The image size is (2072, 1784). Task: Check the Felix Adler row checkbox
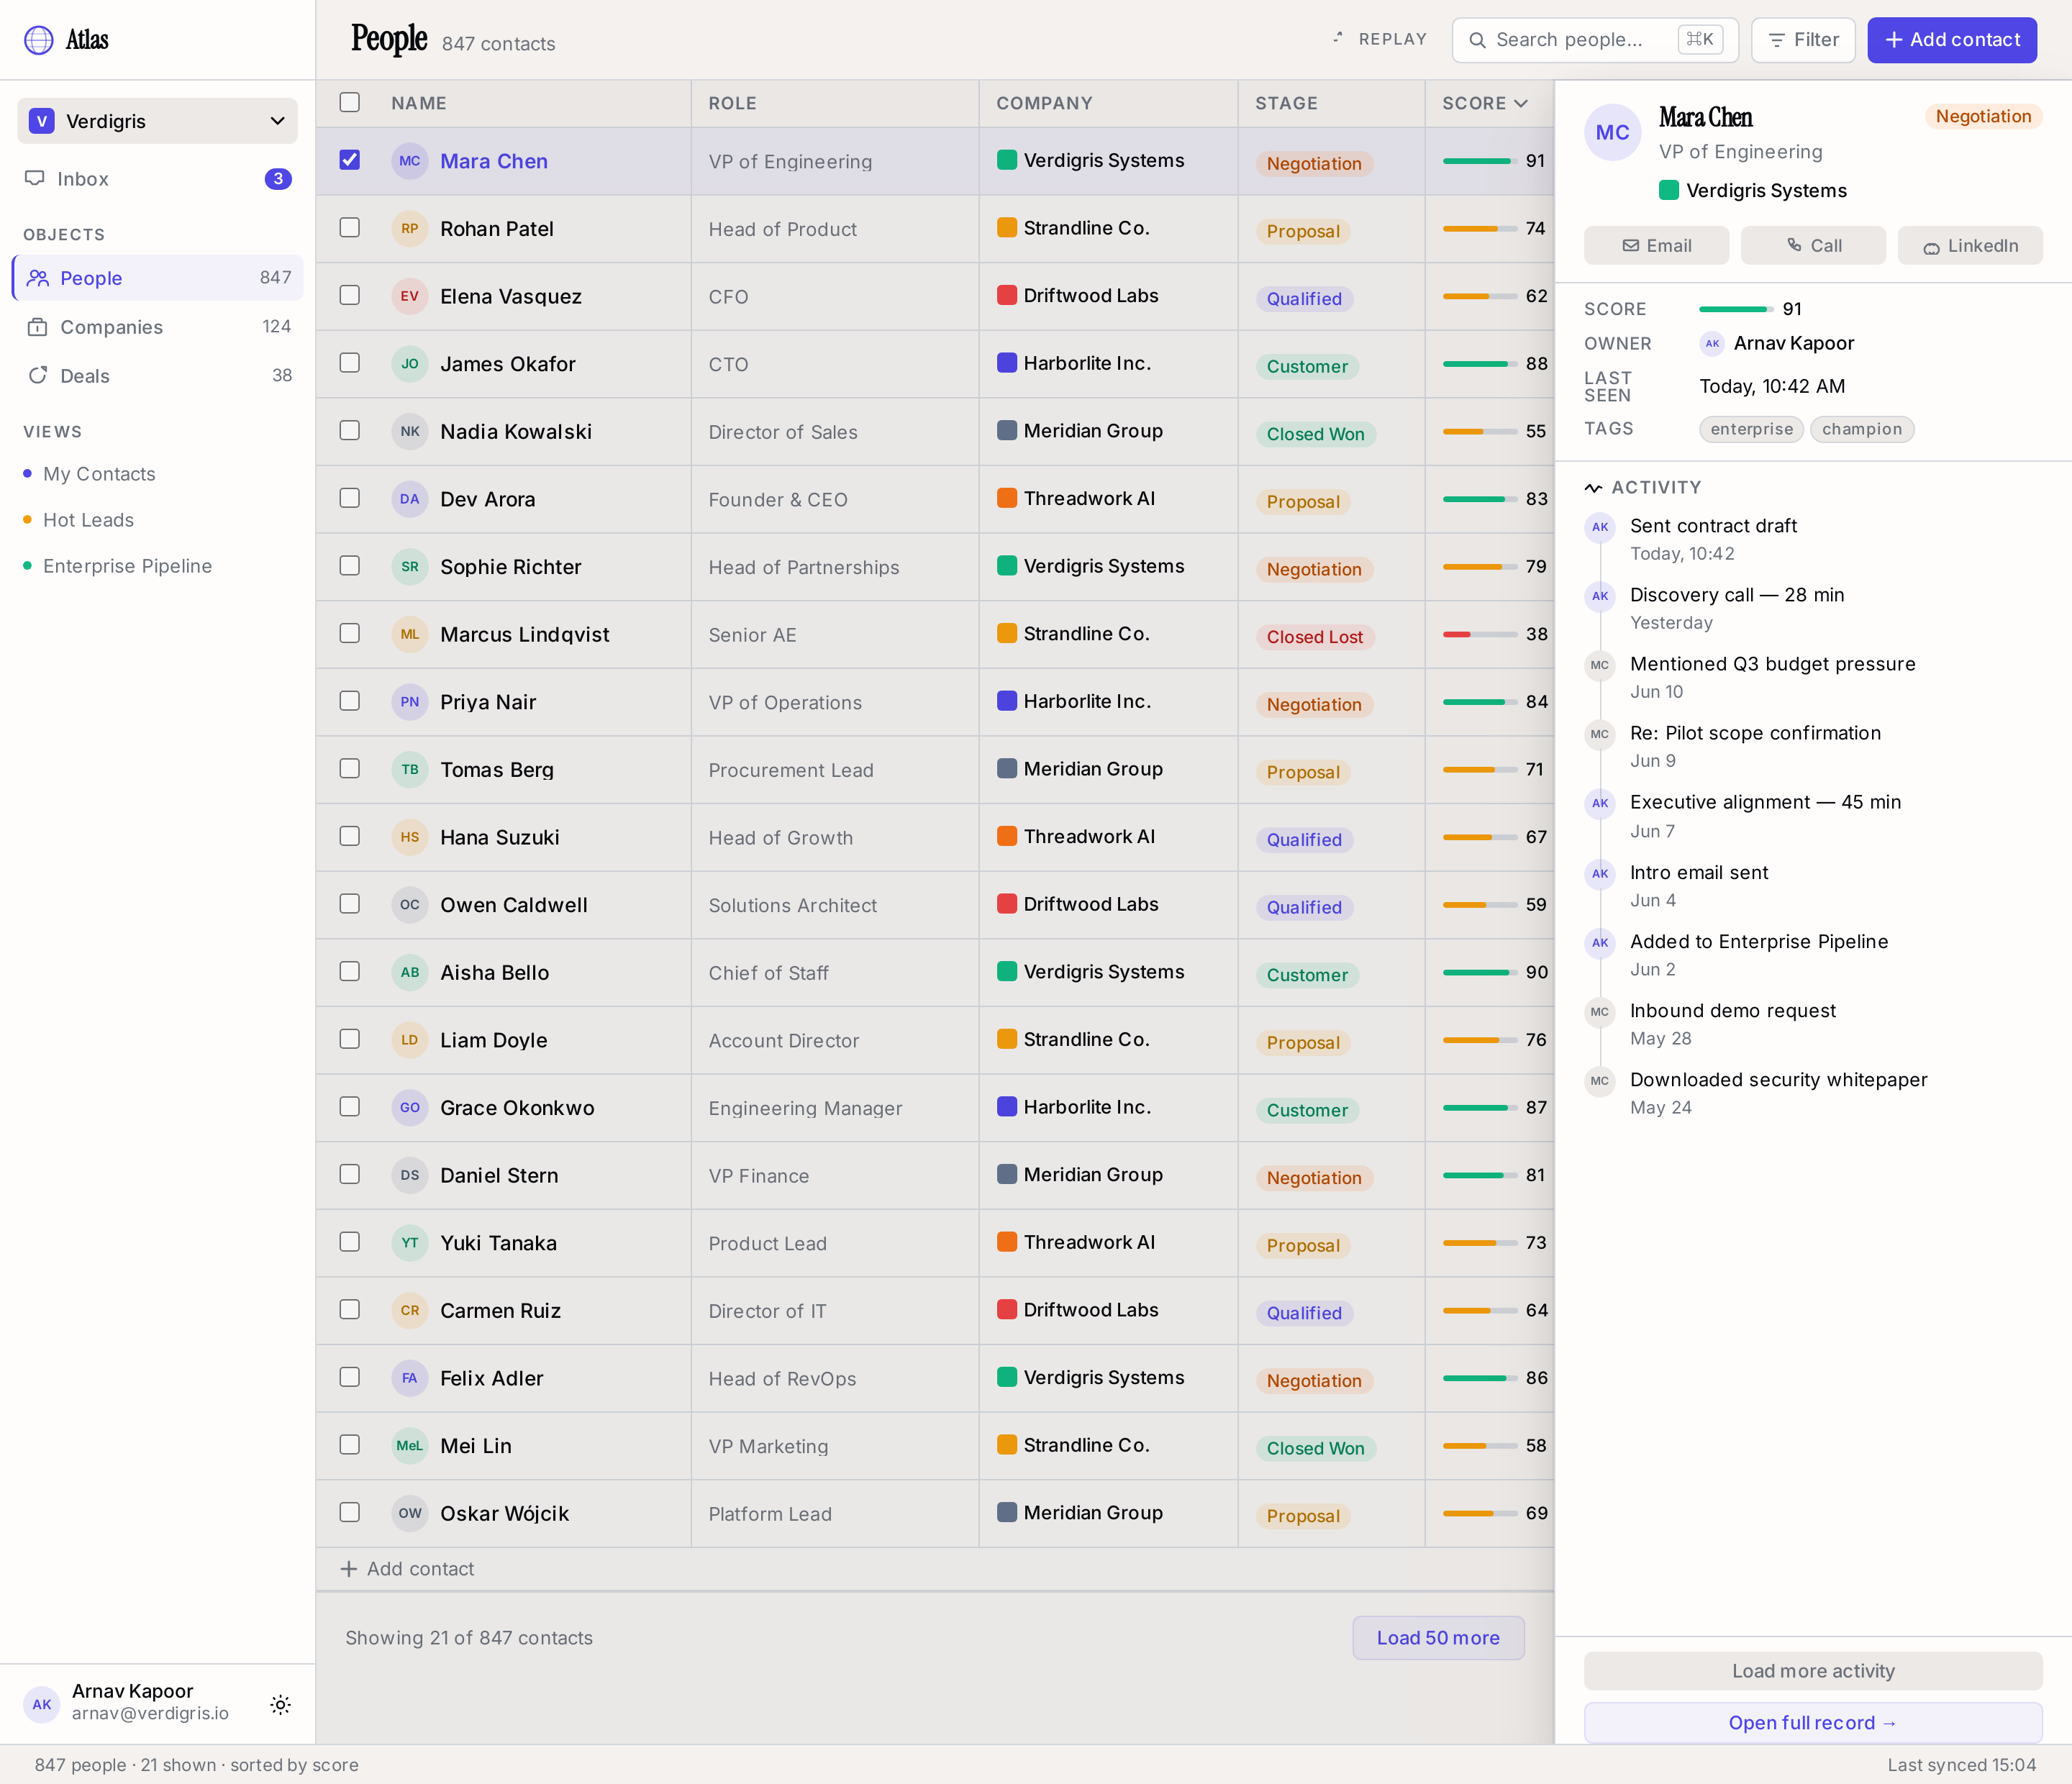349,1377
